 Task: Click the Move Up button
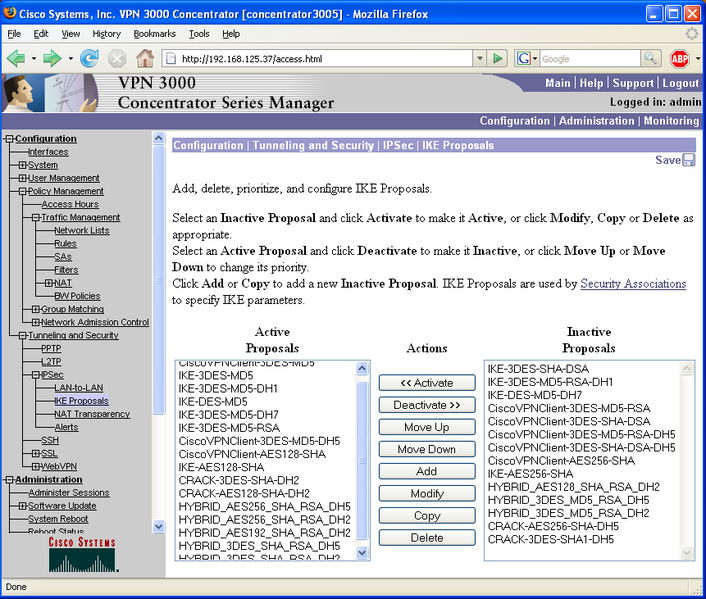[x=427, y=427]
